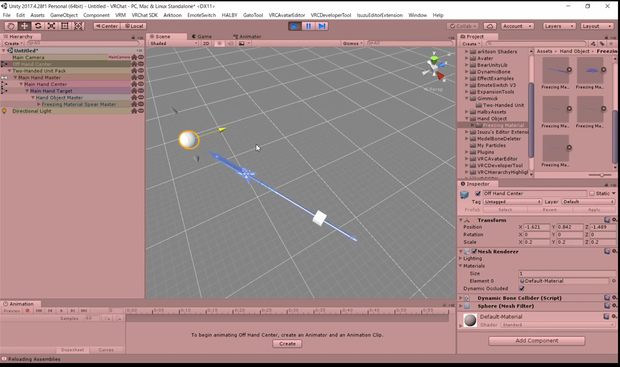Toggle visibility on Hand Object Master row
Screen dimensions: 620x367
pyautogui.click(x=140, y=98)
